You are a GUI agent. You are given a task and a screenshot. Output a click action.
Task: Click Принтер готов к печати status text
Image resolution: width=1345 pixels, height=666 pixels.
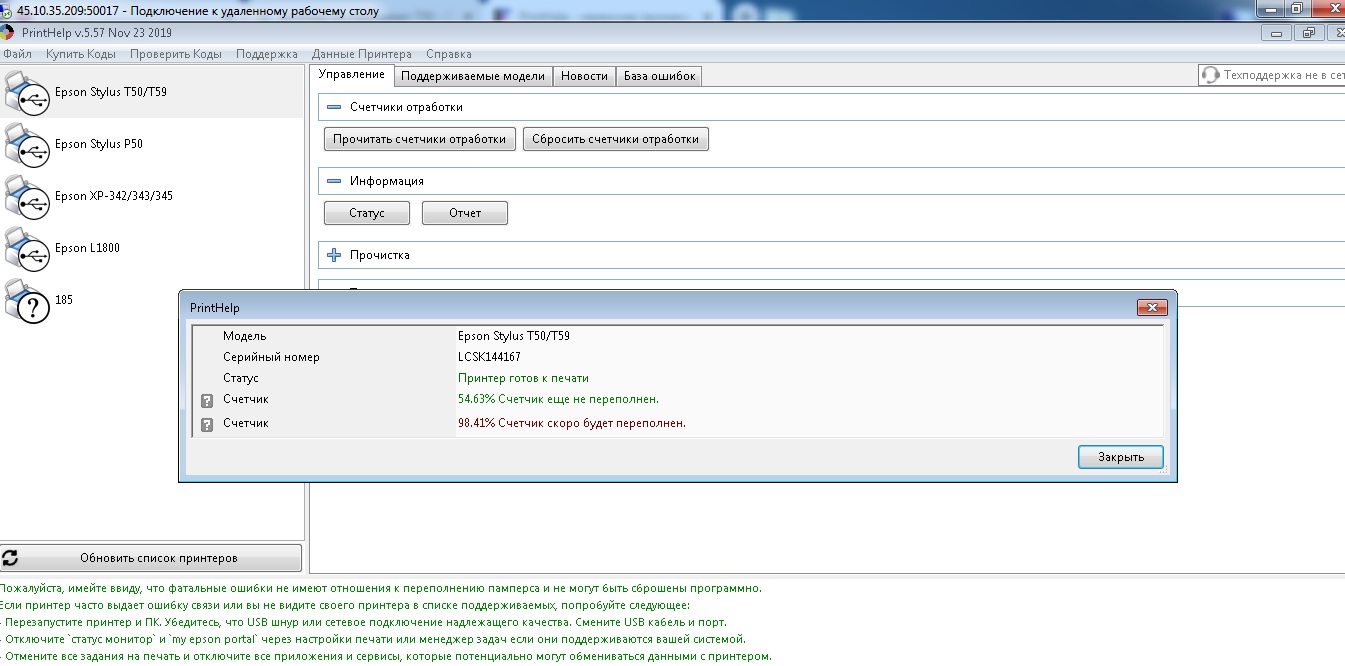point(523,378)
